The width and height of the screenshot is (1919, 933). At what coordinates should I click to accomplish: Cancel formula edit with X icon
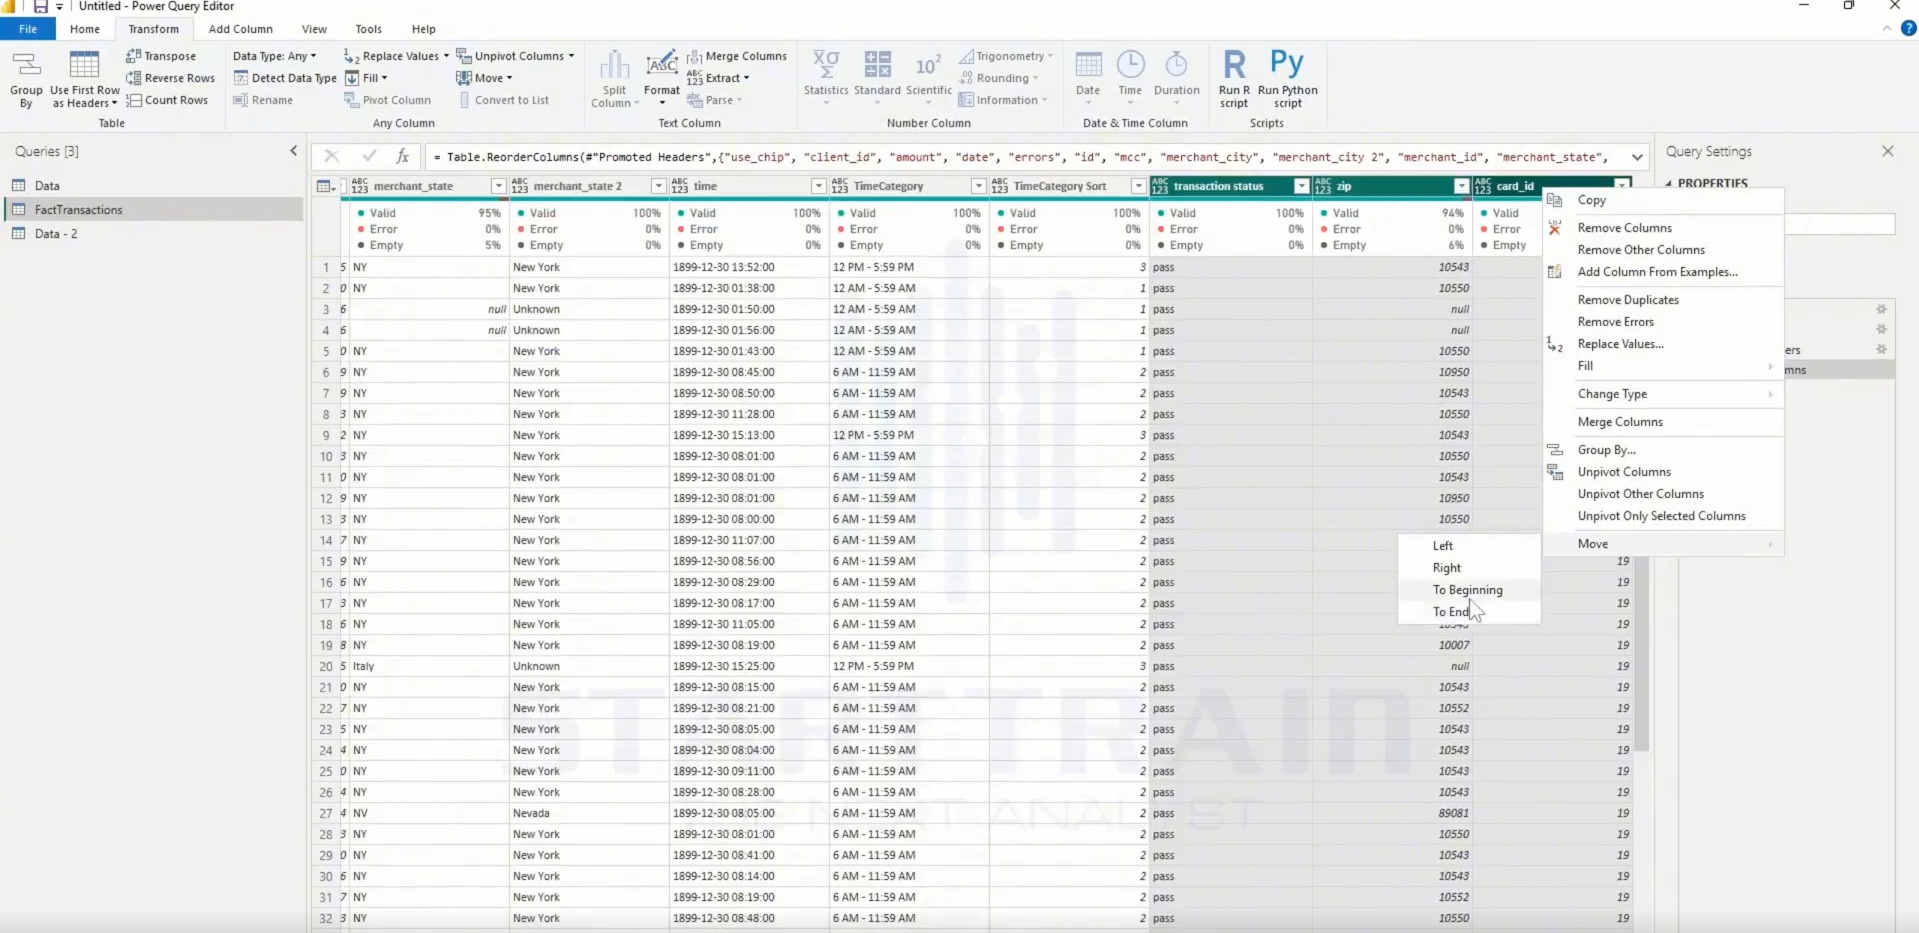coord(331,156)
